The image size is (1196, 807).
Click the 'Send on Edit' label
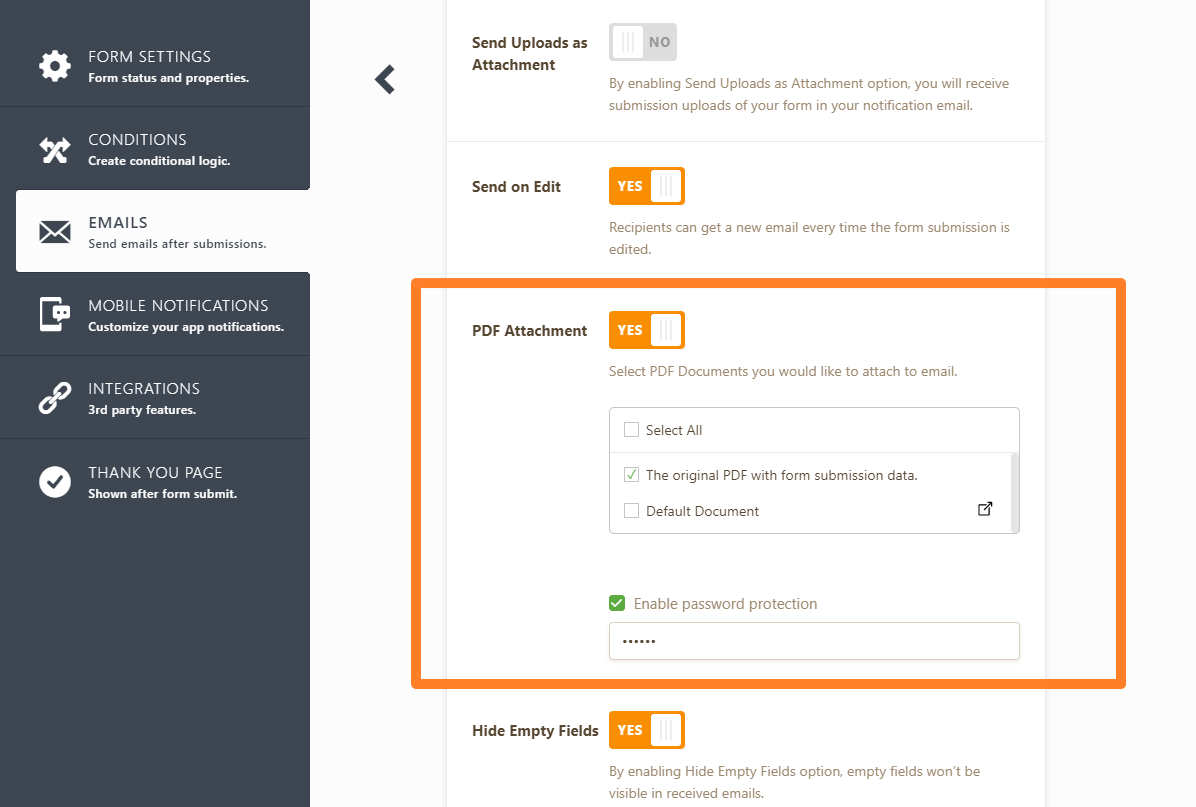point(516,187)
